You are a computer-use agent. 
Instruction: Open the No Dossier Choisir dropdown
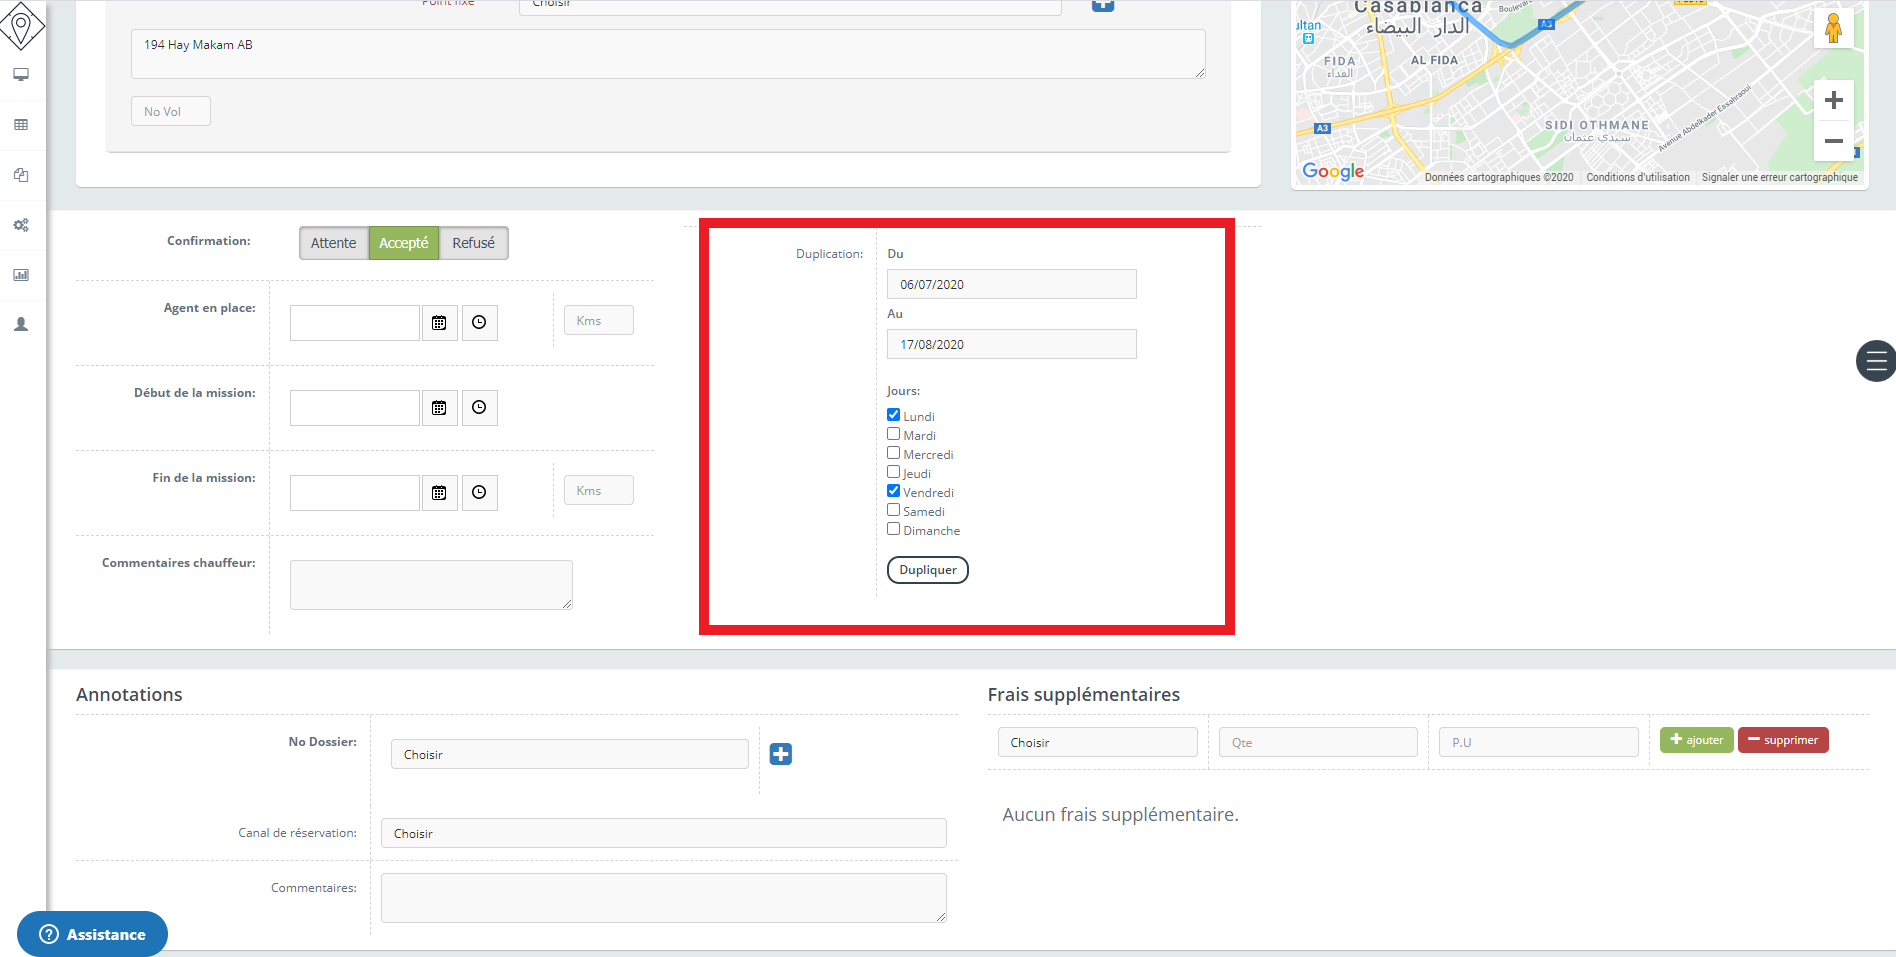[569, 755]
